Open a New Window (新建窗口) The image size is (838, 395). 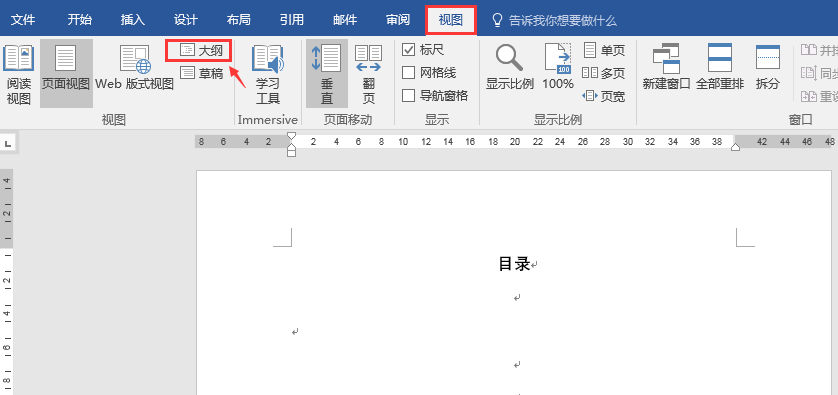click(666, 67)
